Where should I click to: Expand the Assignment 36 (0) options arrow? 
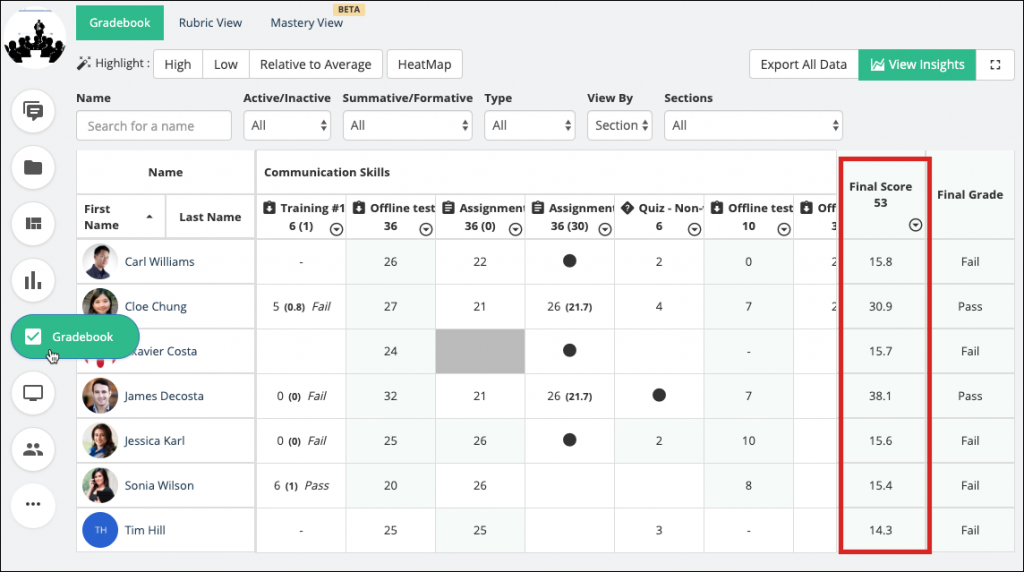point(515,229)
